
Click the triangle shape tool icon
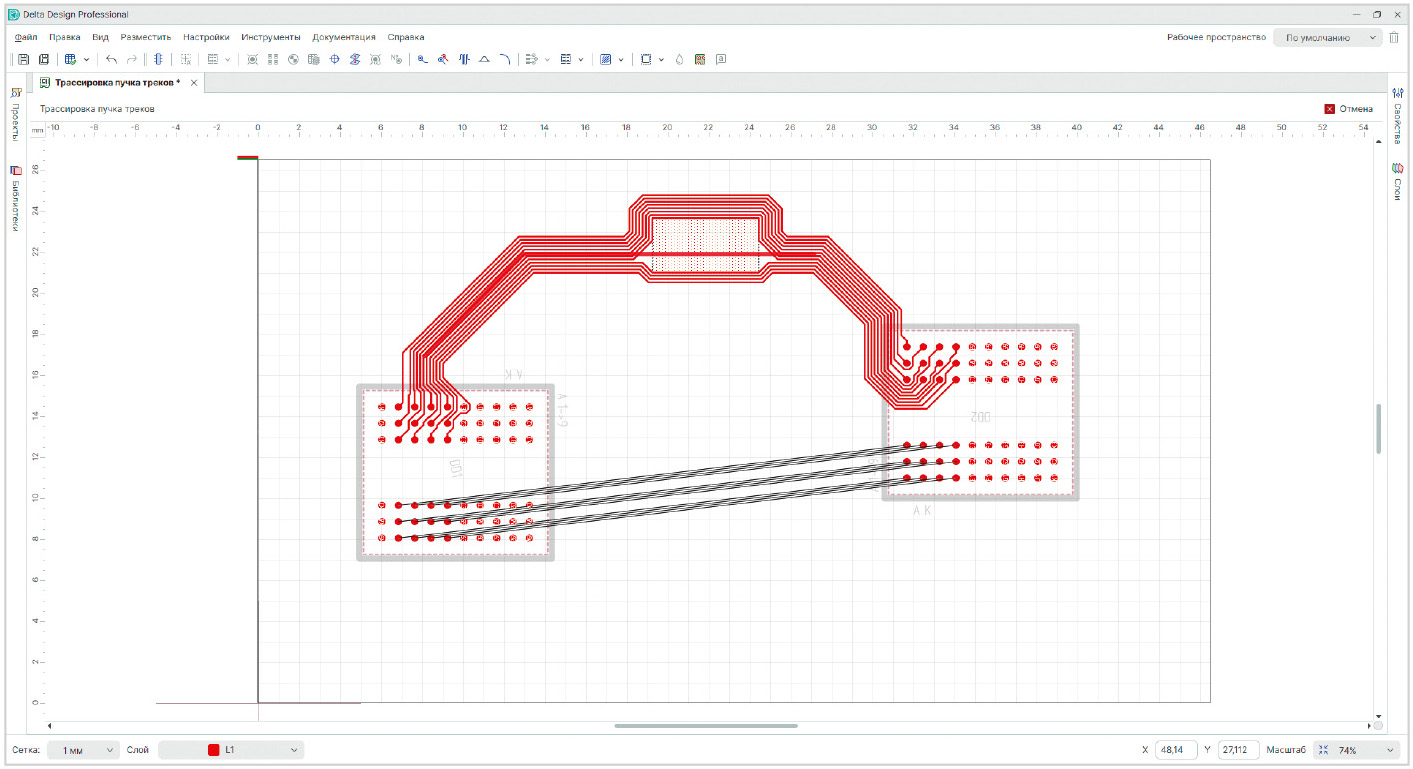[484, 60]
